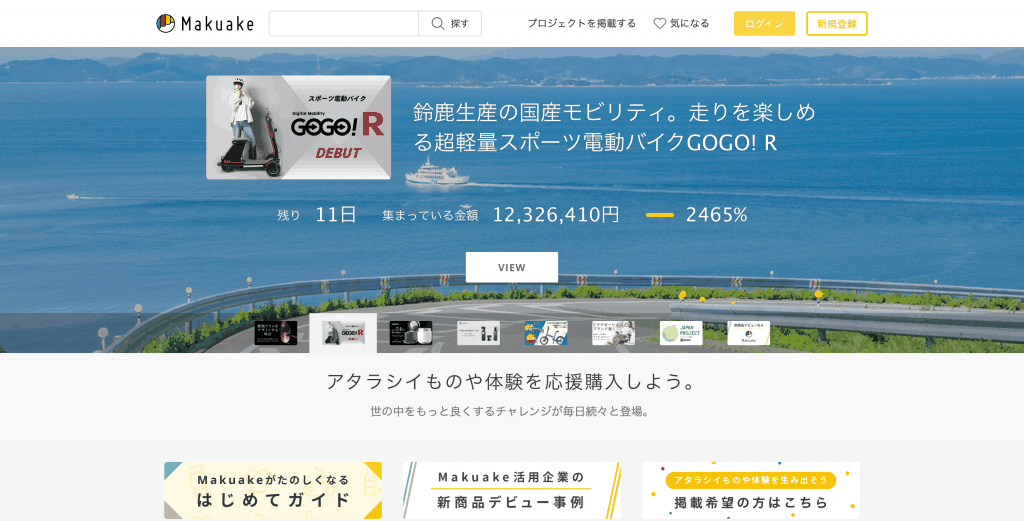Click the ログイン button
This screenshot has width=1024, height=521.
(x=764, y=24)
